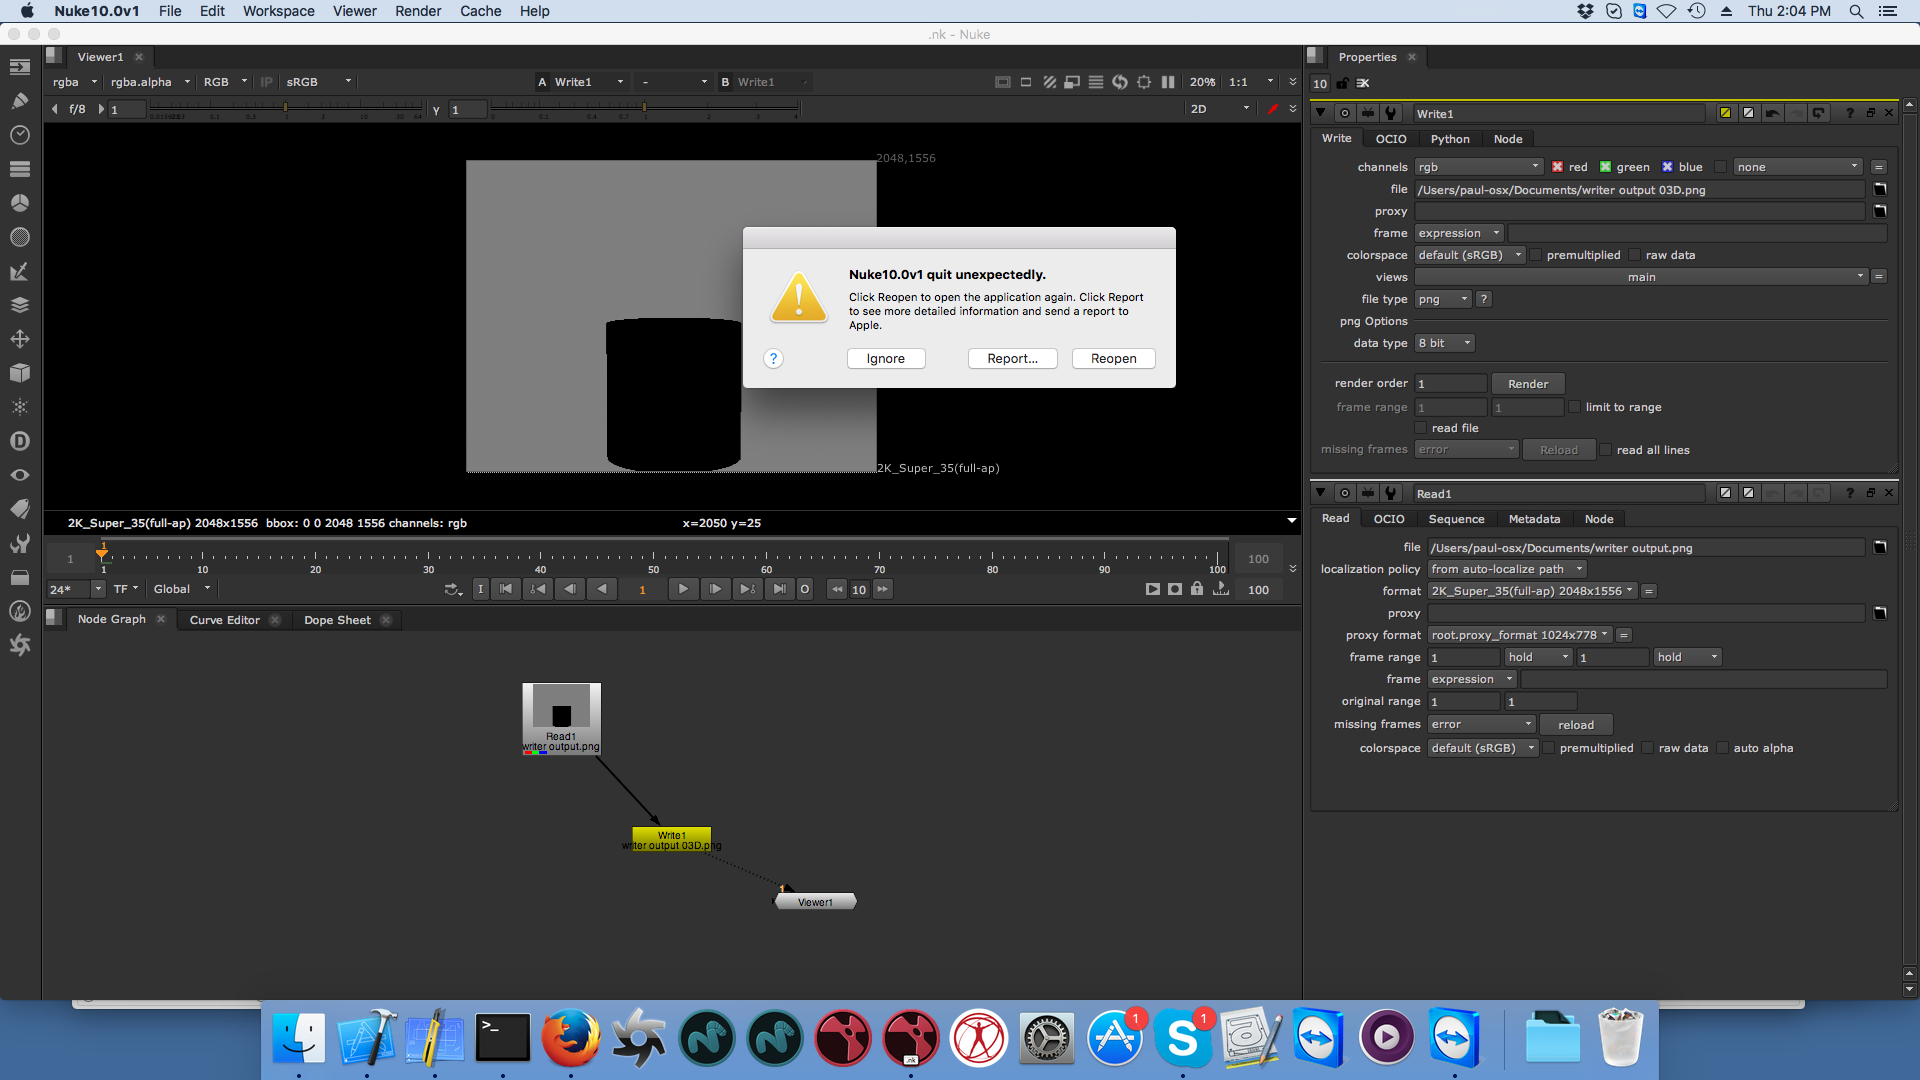Click the play forward button

click(x=682, y=589)
